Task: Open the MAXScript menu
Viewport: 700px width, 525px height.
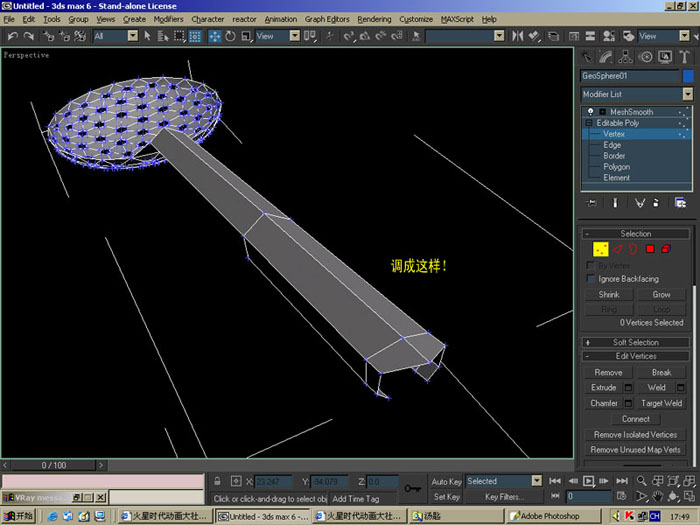Action: [457, 19]
